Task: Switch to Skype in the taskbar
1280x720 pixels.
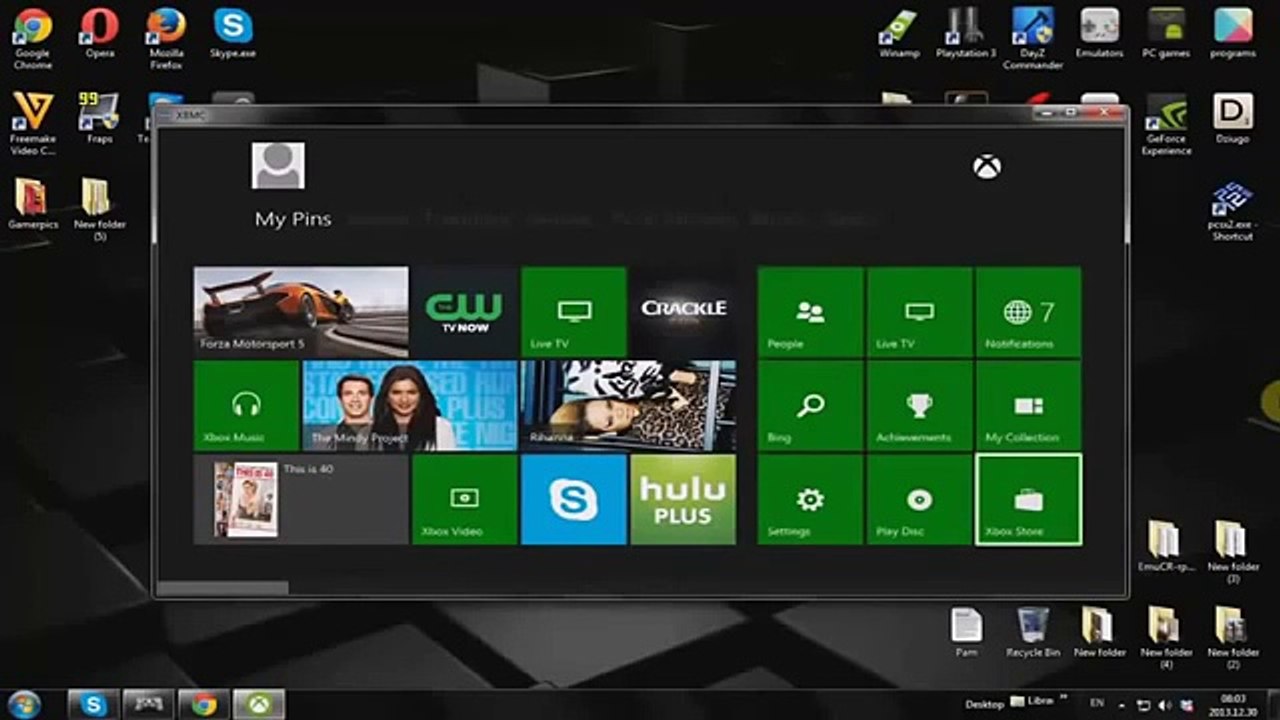Action: 94,704
